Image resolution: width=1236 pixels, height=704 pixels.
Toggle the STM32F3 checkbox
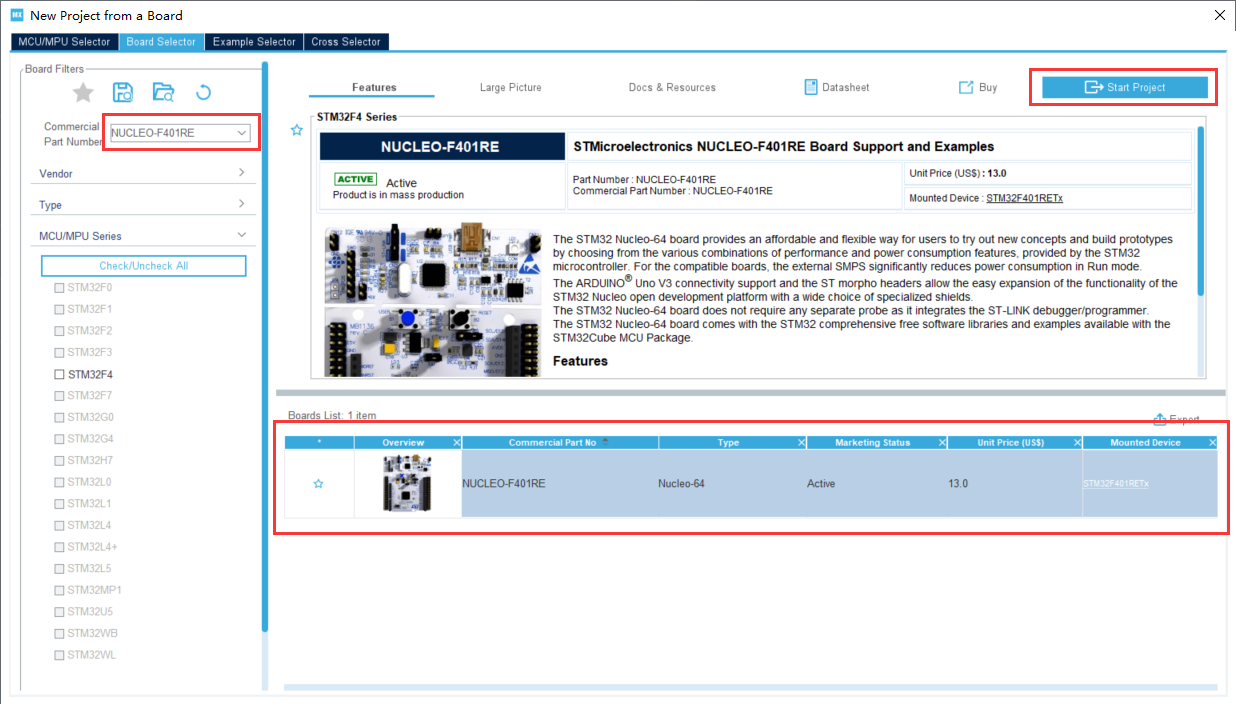click(x=59, y=352)
